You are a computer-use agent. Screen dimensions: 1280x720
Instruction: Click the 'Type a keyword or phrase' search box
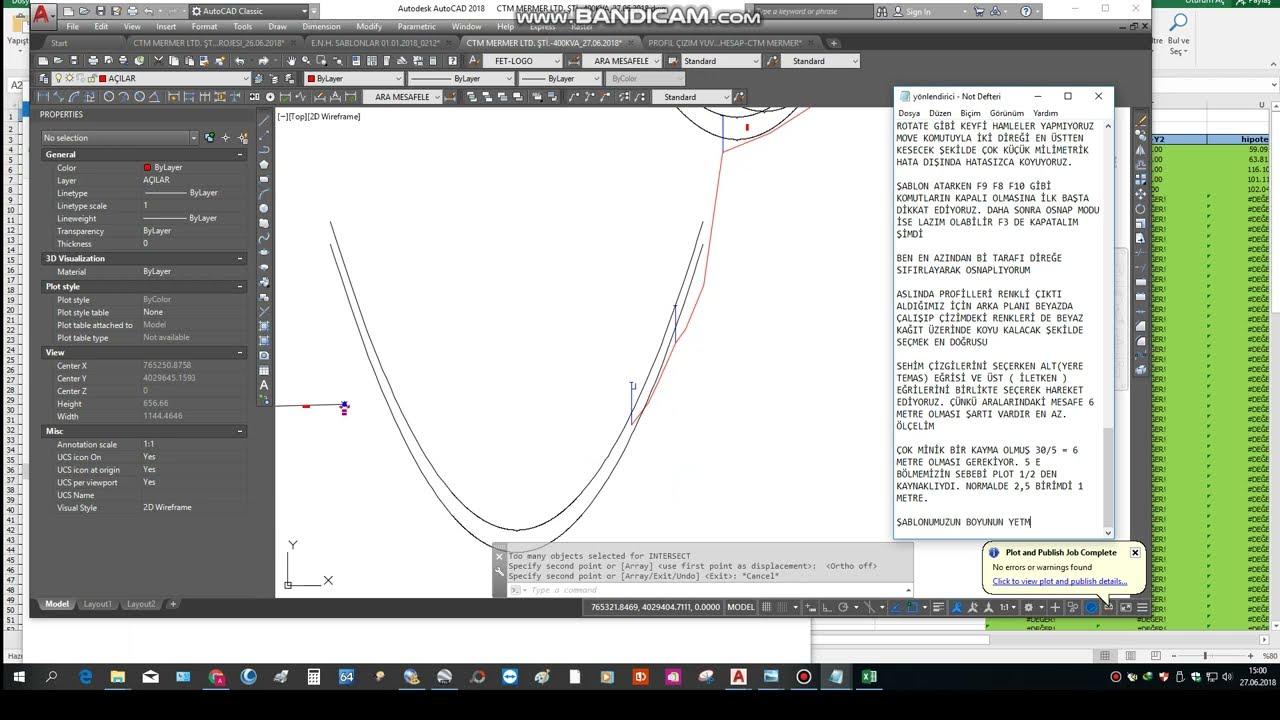tap(814, 12)
